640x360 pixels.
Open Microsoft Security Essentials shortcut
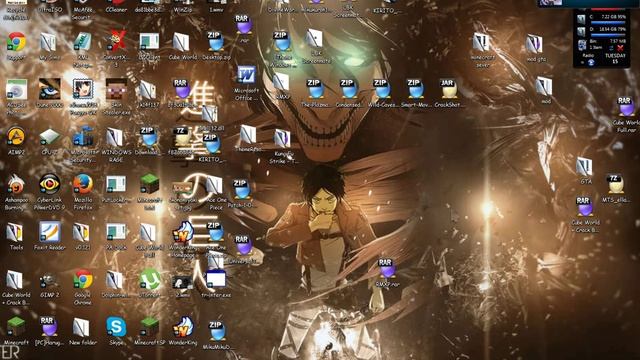[x=83, y=136]
